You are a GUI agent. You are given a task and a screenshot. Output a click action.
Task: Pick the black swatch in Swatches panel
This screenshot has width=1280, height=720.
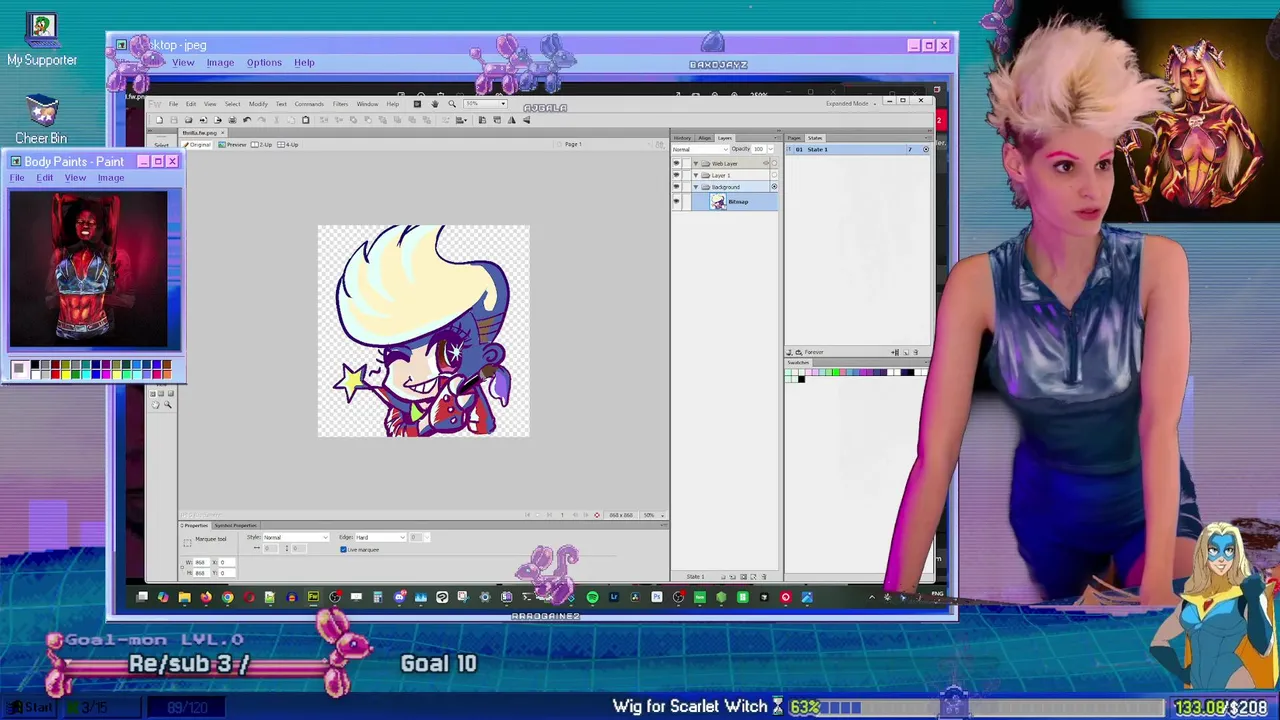click(801, 379)
